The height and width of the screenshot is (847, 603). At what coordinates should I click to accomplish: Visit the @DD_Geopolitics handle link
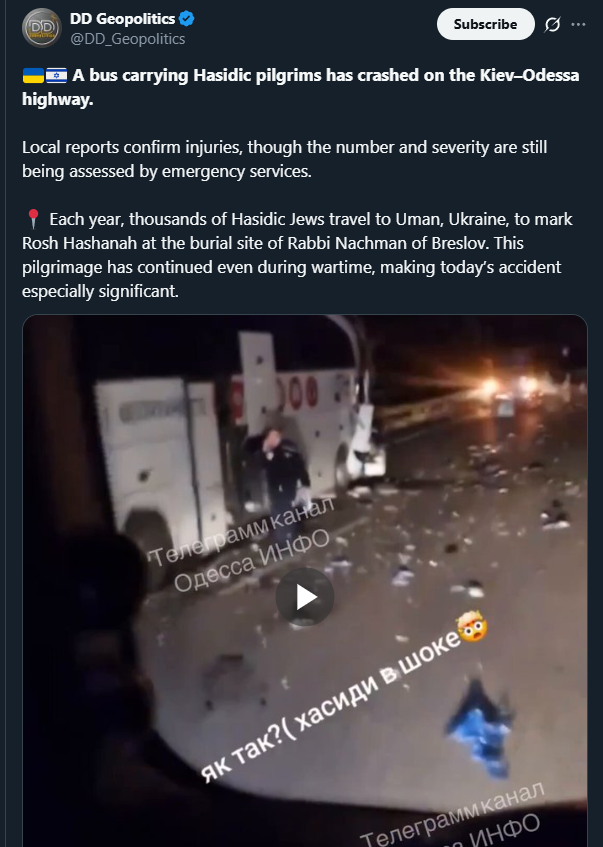tap(128, 39)
